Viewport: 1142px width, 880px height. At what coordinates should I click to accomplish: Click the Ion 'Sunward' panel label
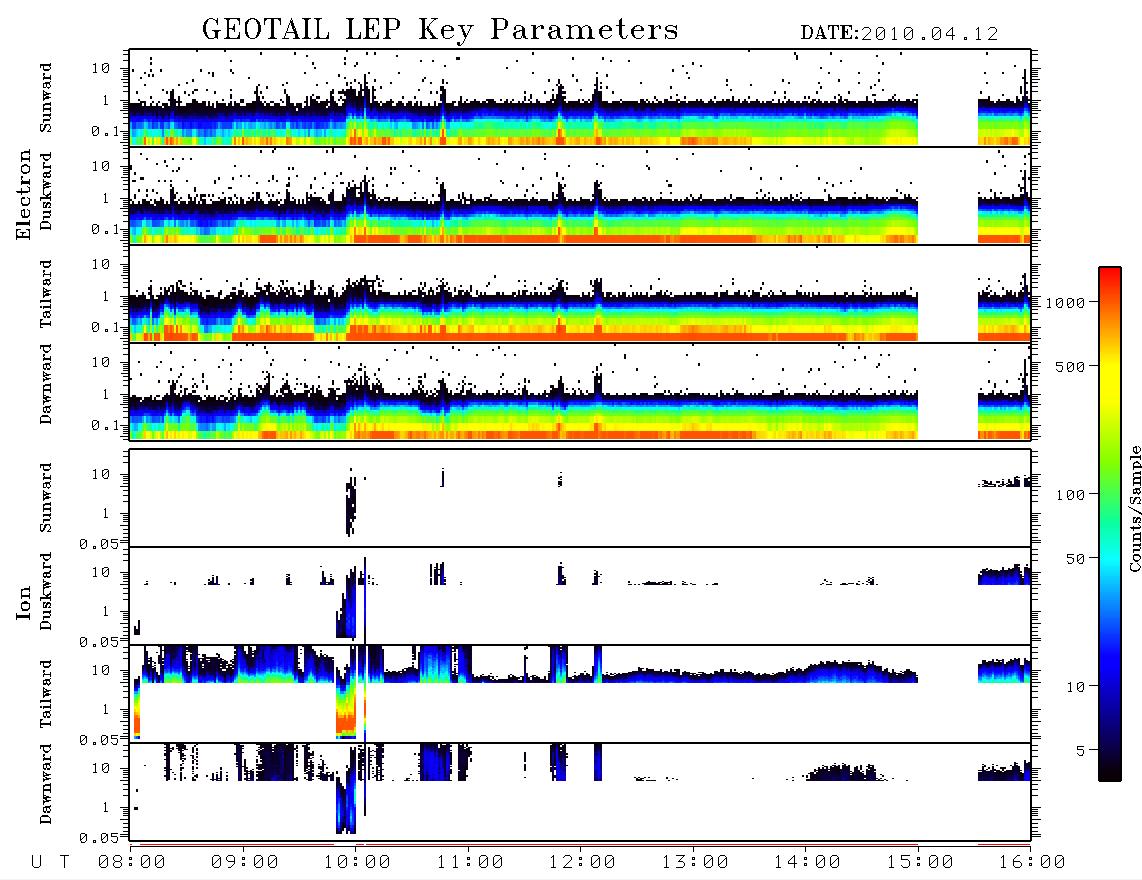coord(46,498)
